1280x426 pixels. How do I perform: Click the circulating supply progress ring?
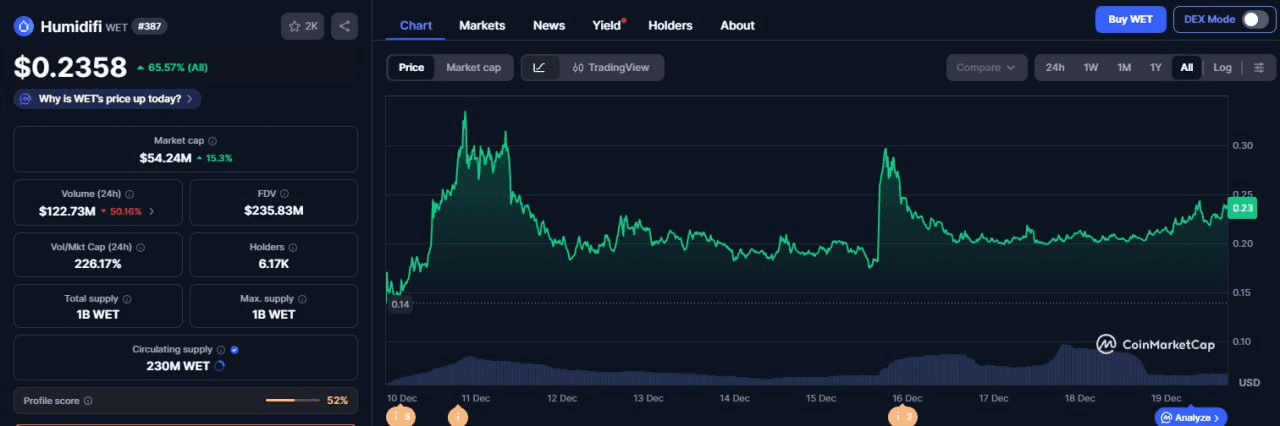click(x=220, y=366)
